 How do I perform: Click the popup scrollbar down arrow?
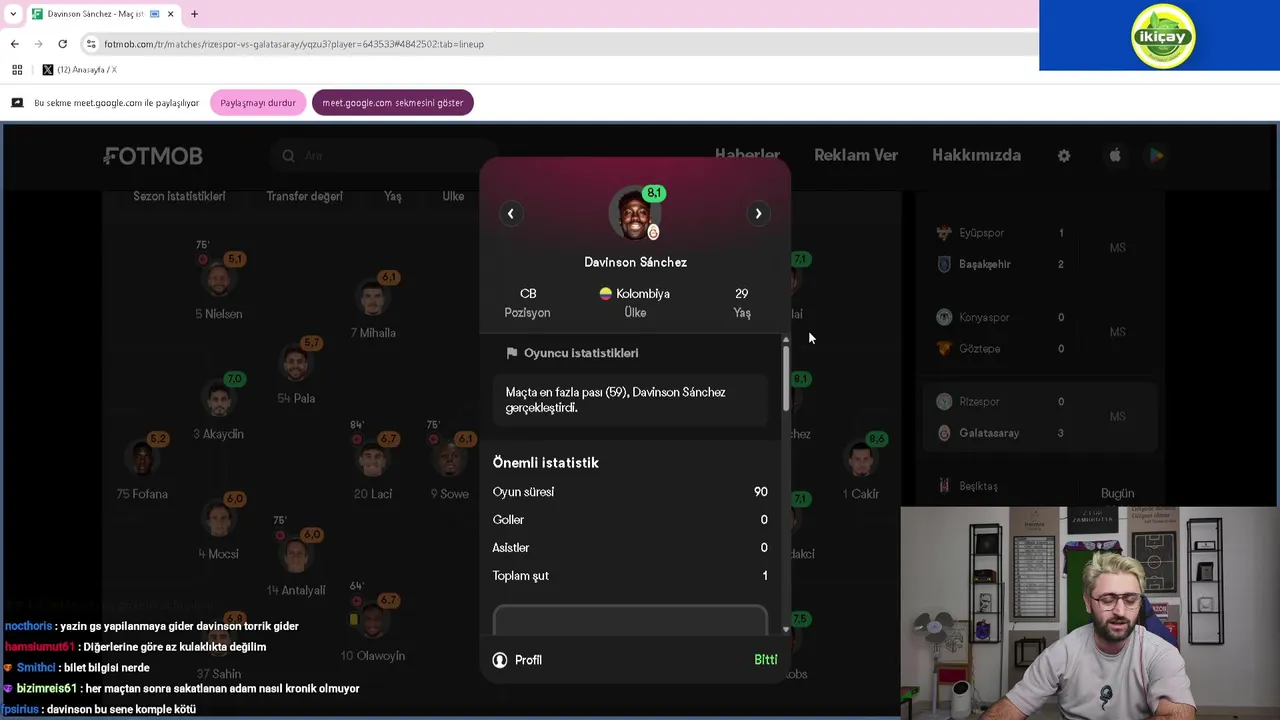786,628
